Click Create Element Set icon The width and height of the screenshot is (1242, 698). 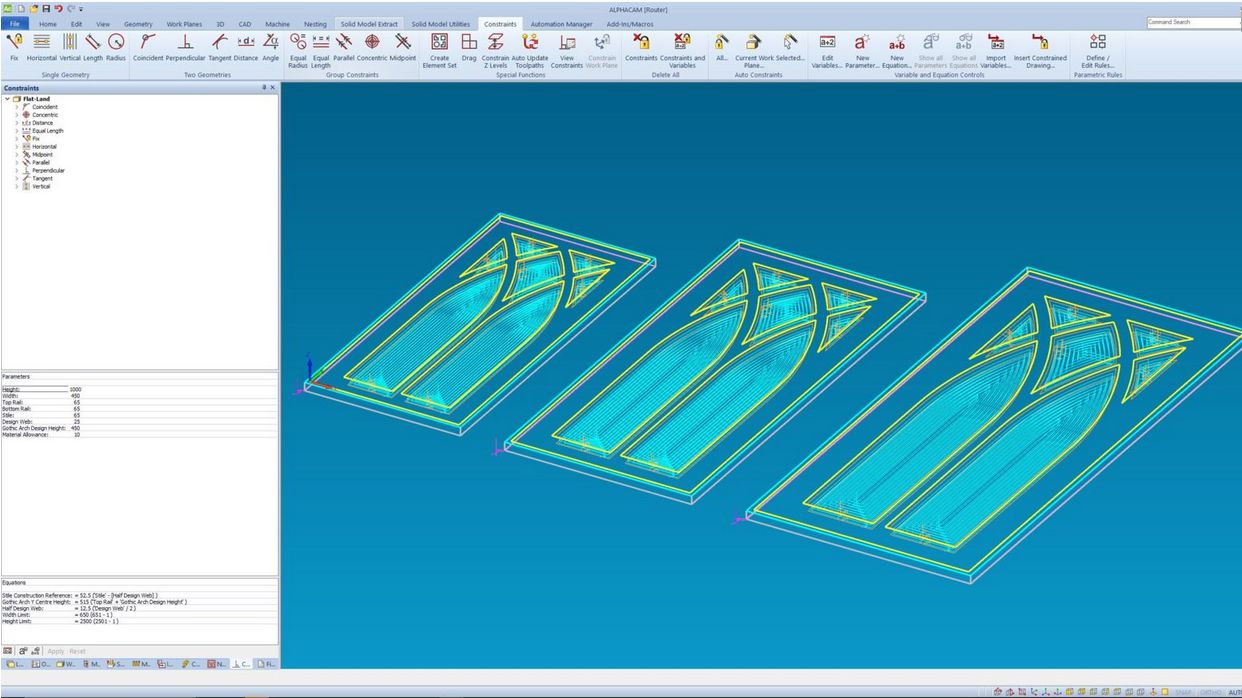tap(439, 45)
